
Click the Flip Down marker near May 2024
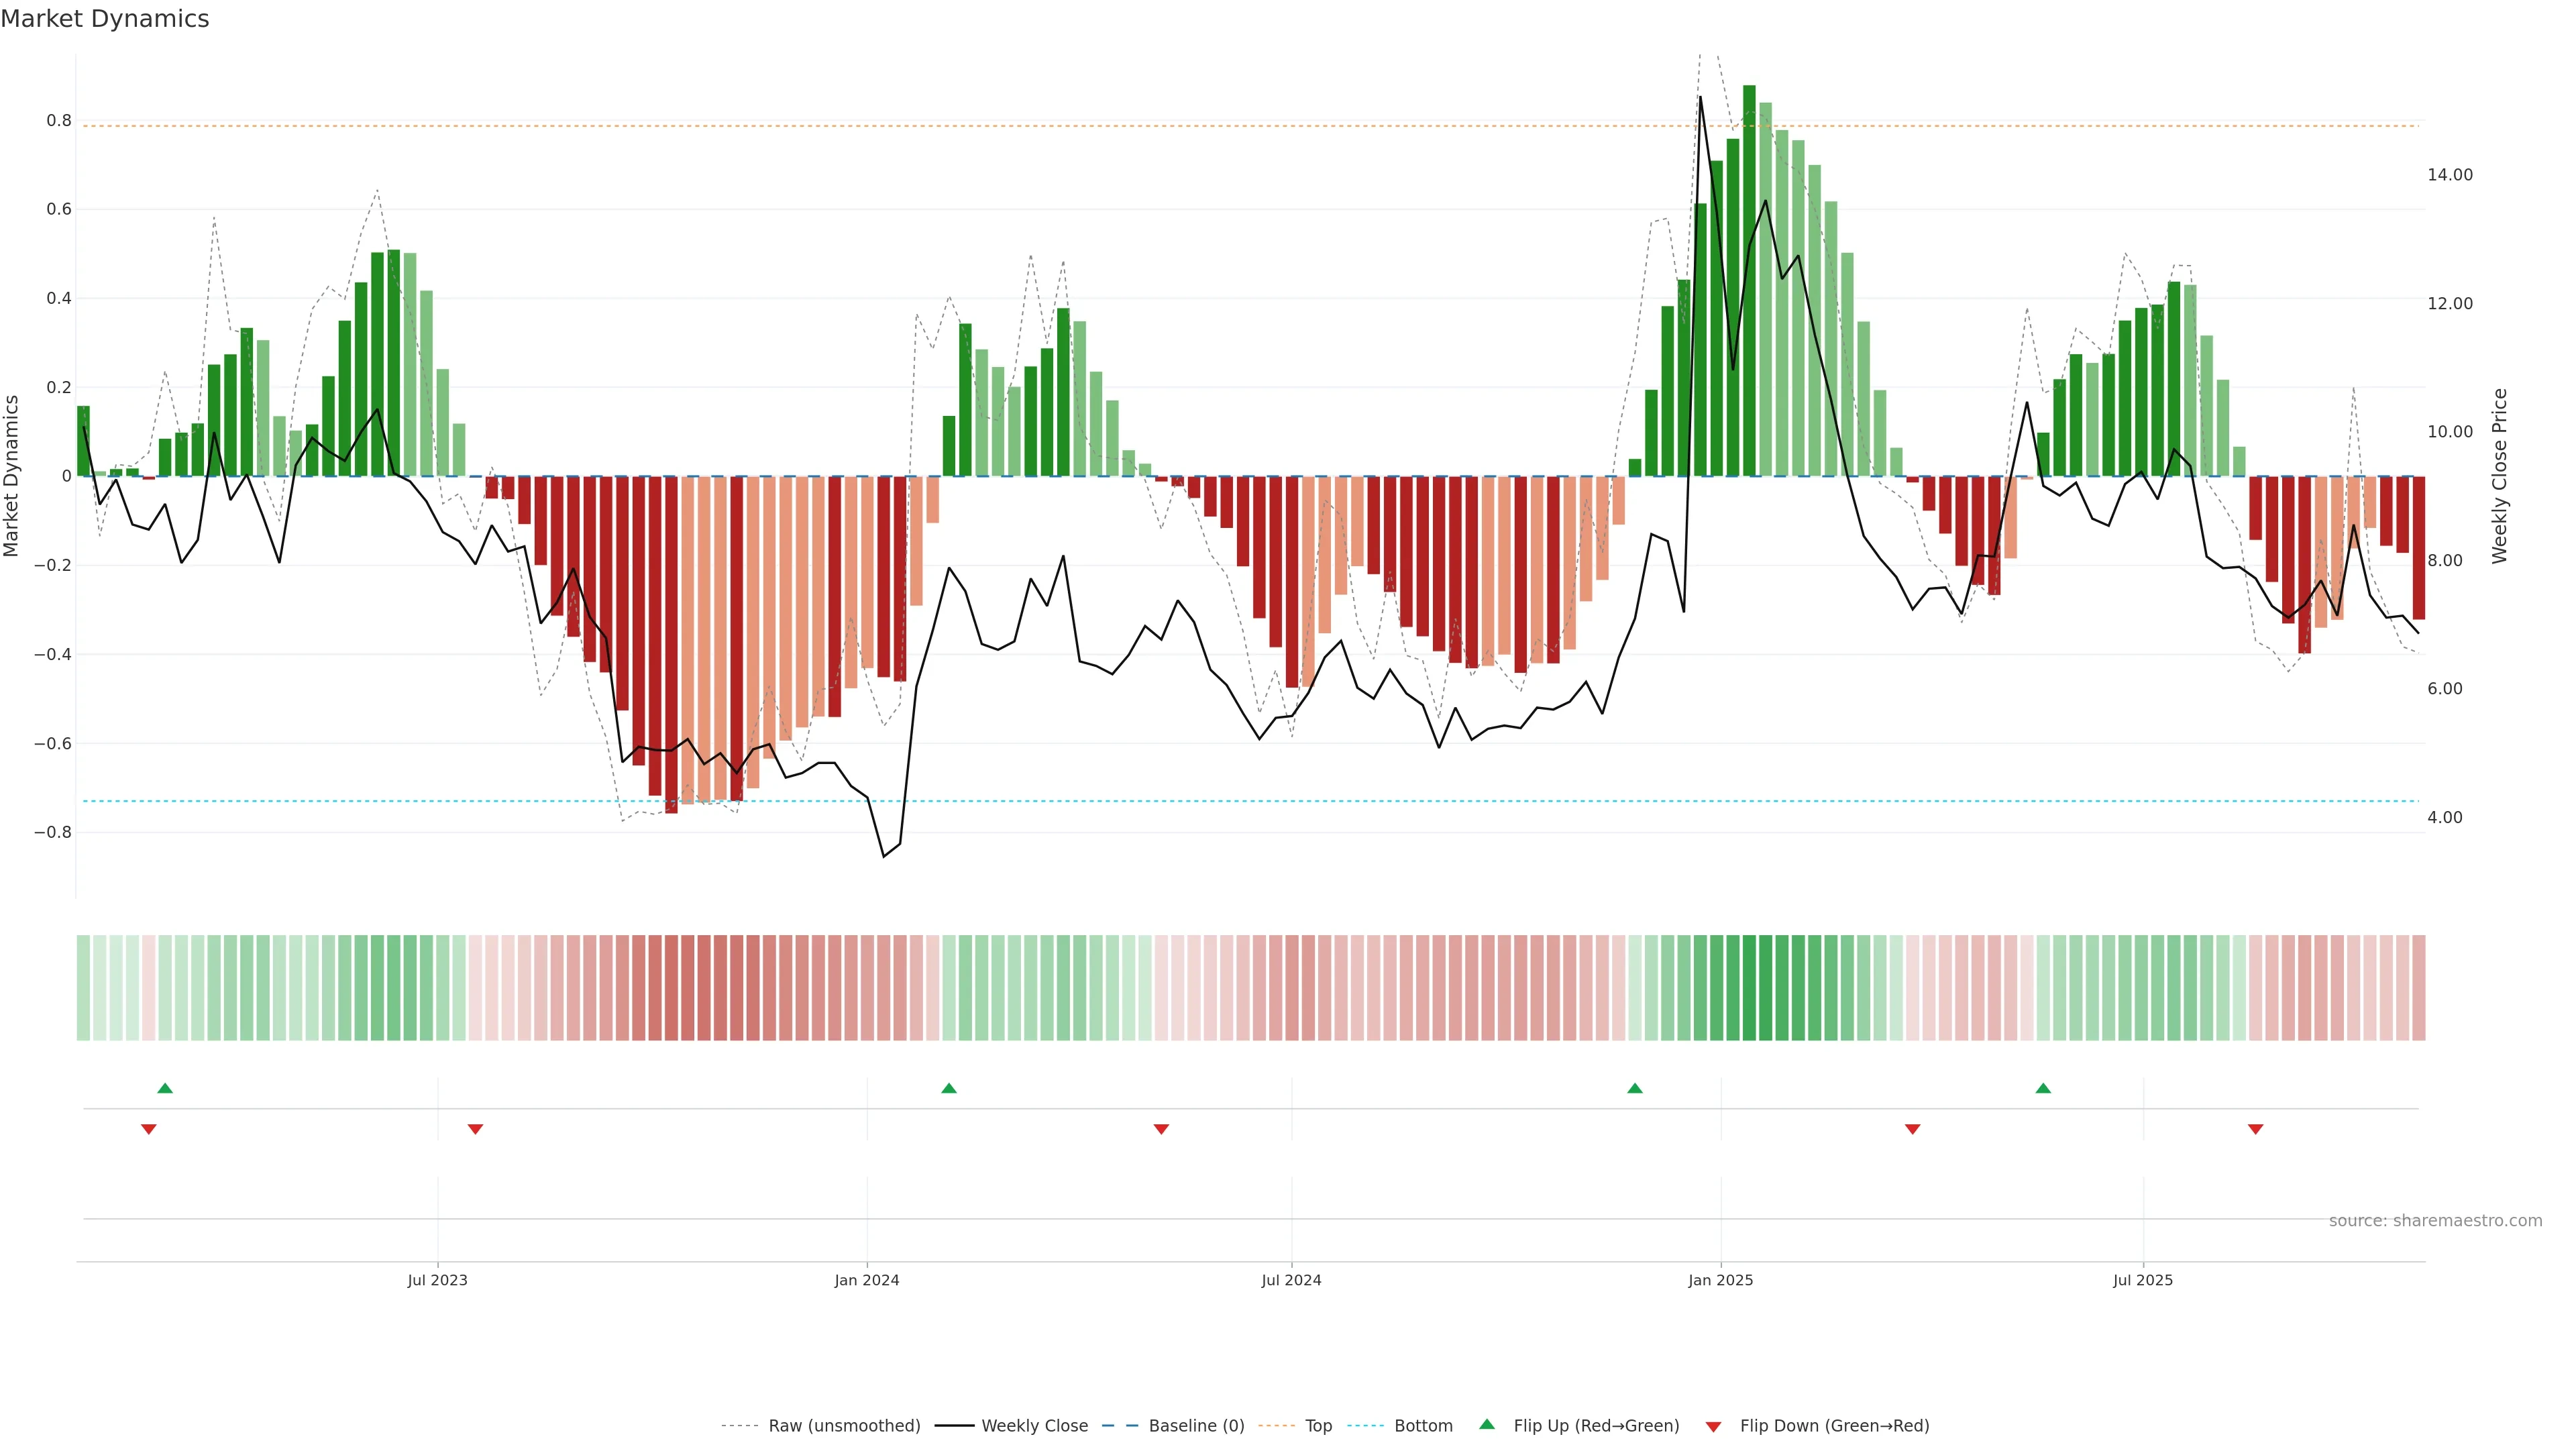1161,1129
